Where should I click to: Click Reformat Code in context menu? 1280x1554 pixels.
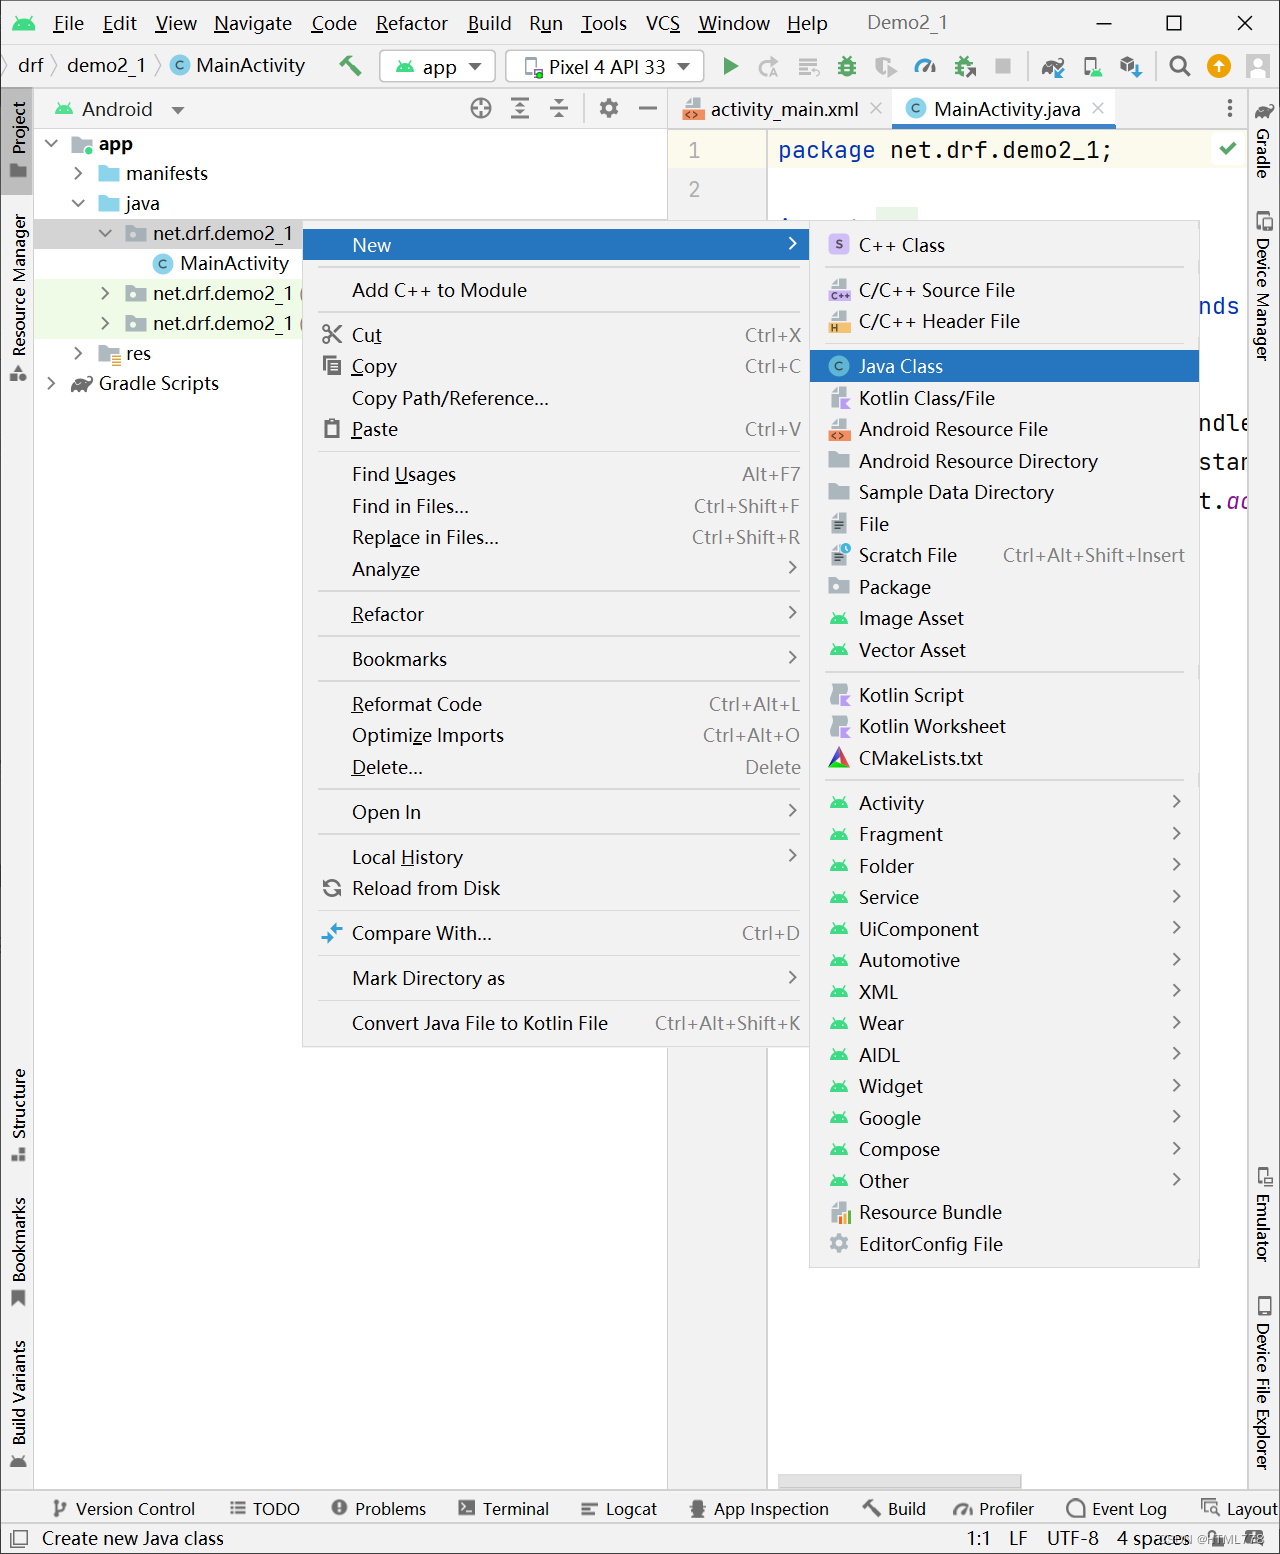[556, 704]
